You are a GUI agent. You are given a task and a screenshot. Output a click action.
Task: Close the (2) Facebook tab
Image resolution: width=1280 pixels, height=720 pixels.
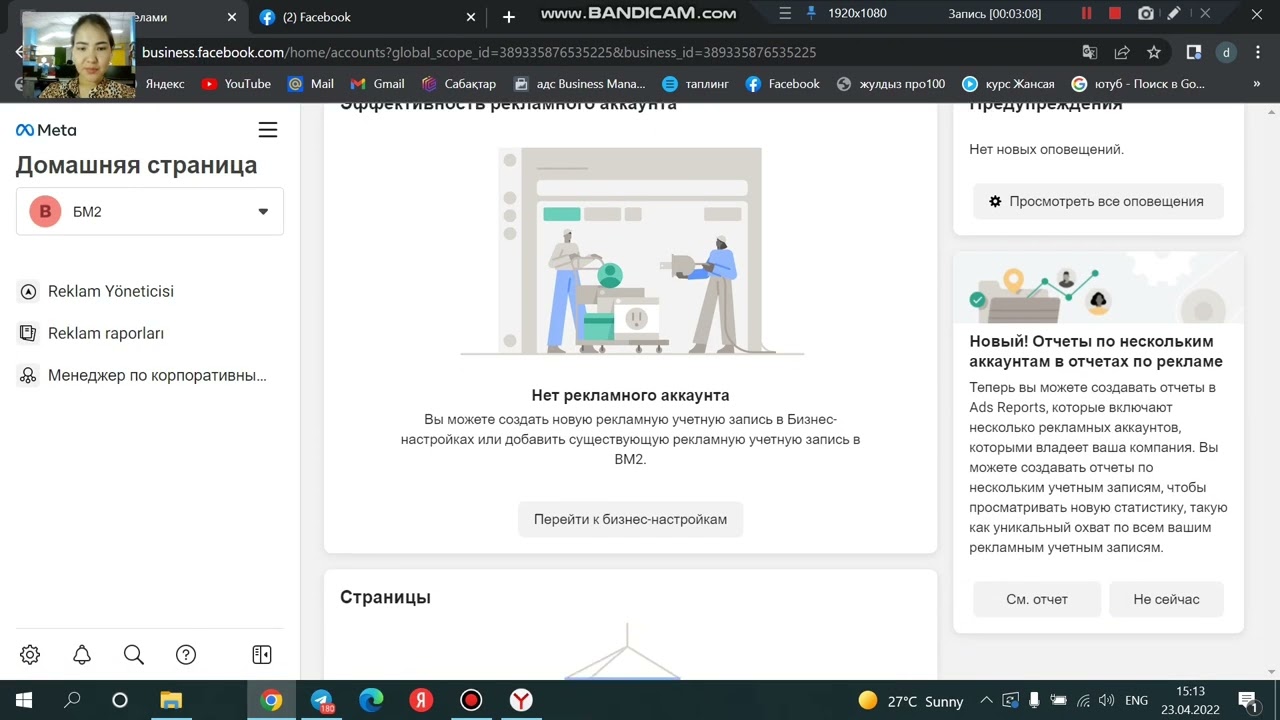coord(472,17)
